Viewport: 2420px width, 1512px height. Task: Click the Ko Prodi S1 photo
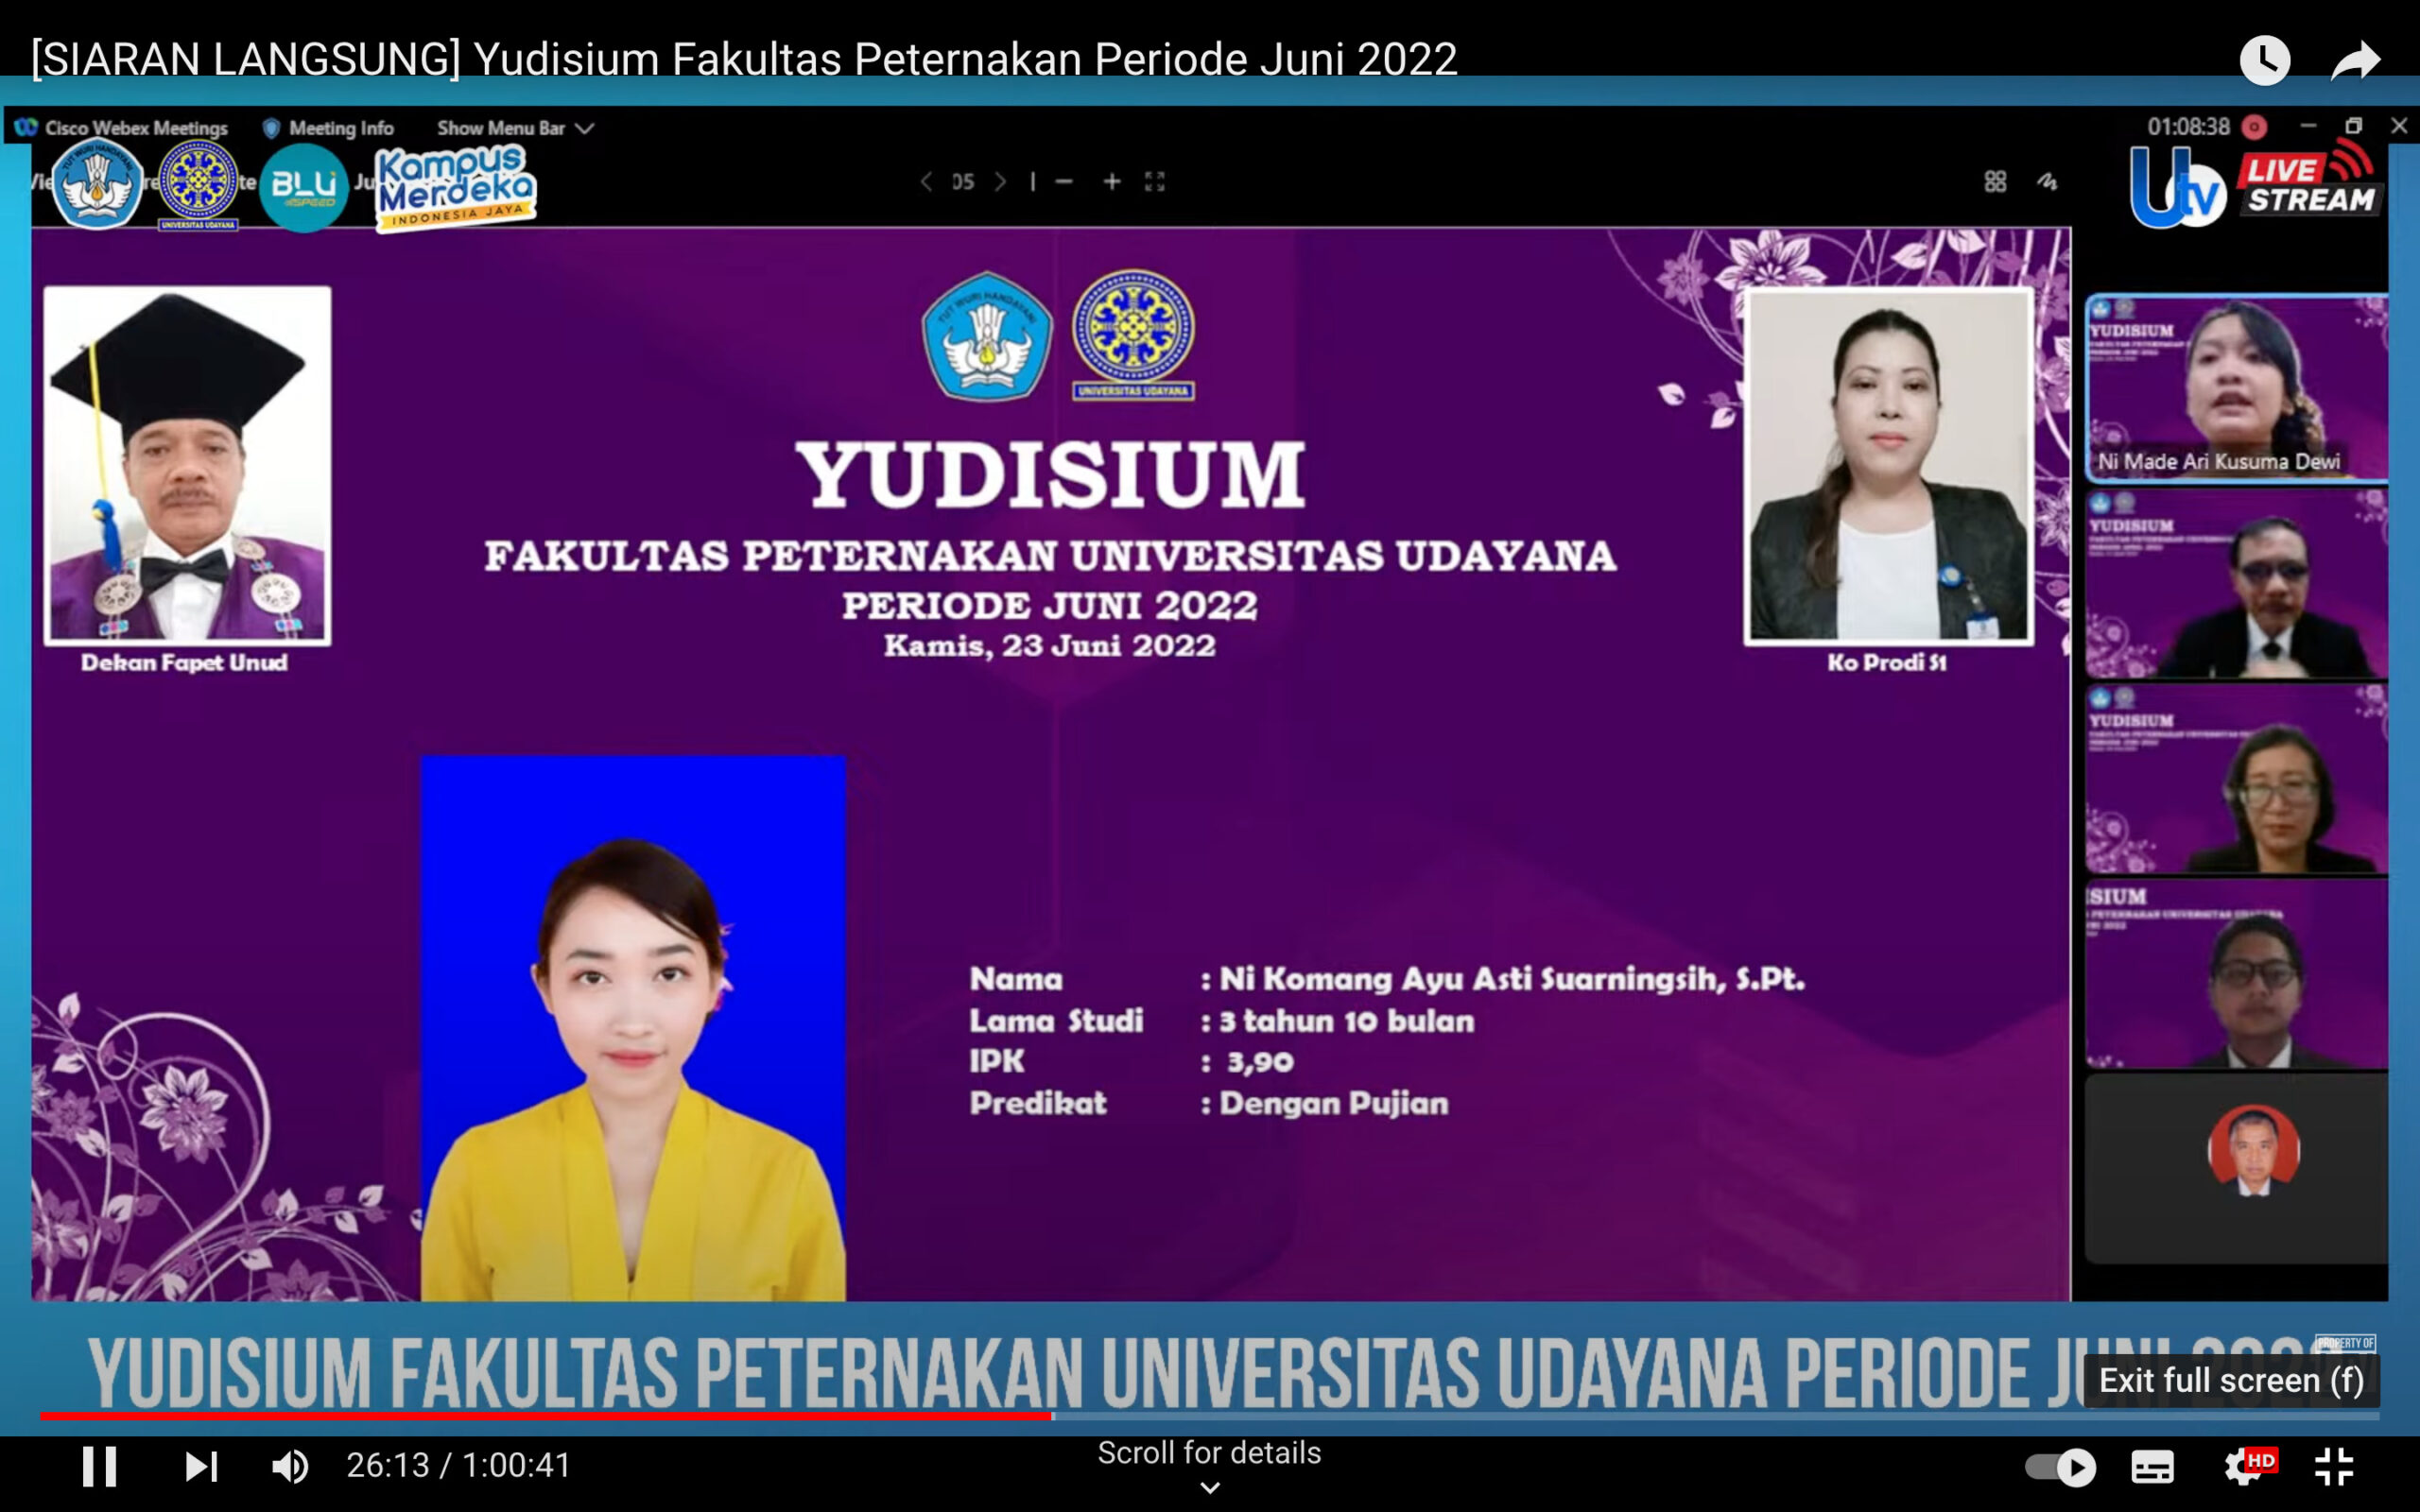coord(1888,466)
